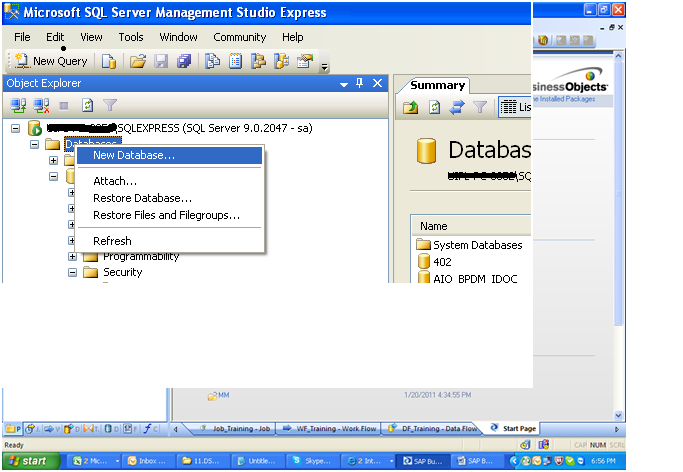Click the Up folder icon in Summary toolbar

point(410,107)
